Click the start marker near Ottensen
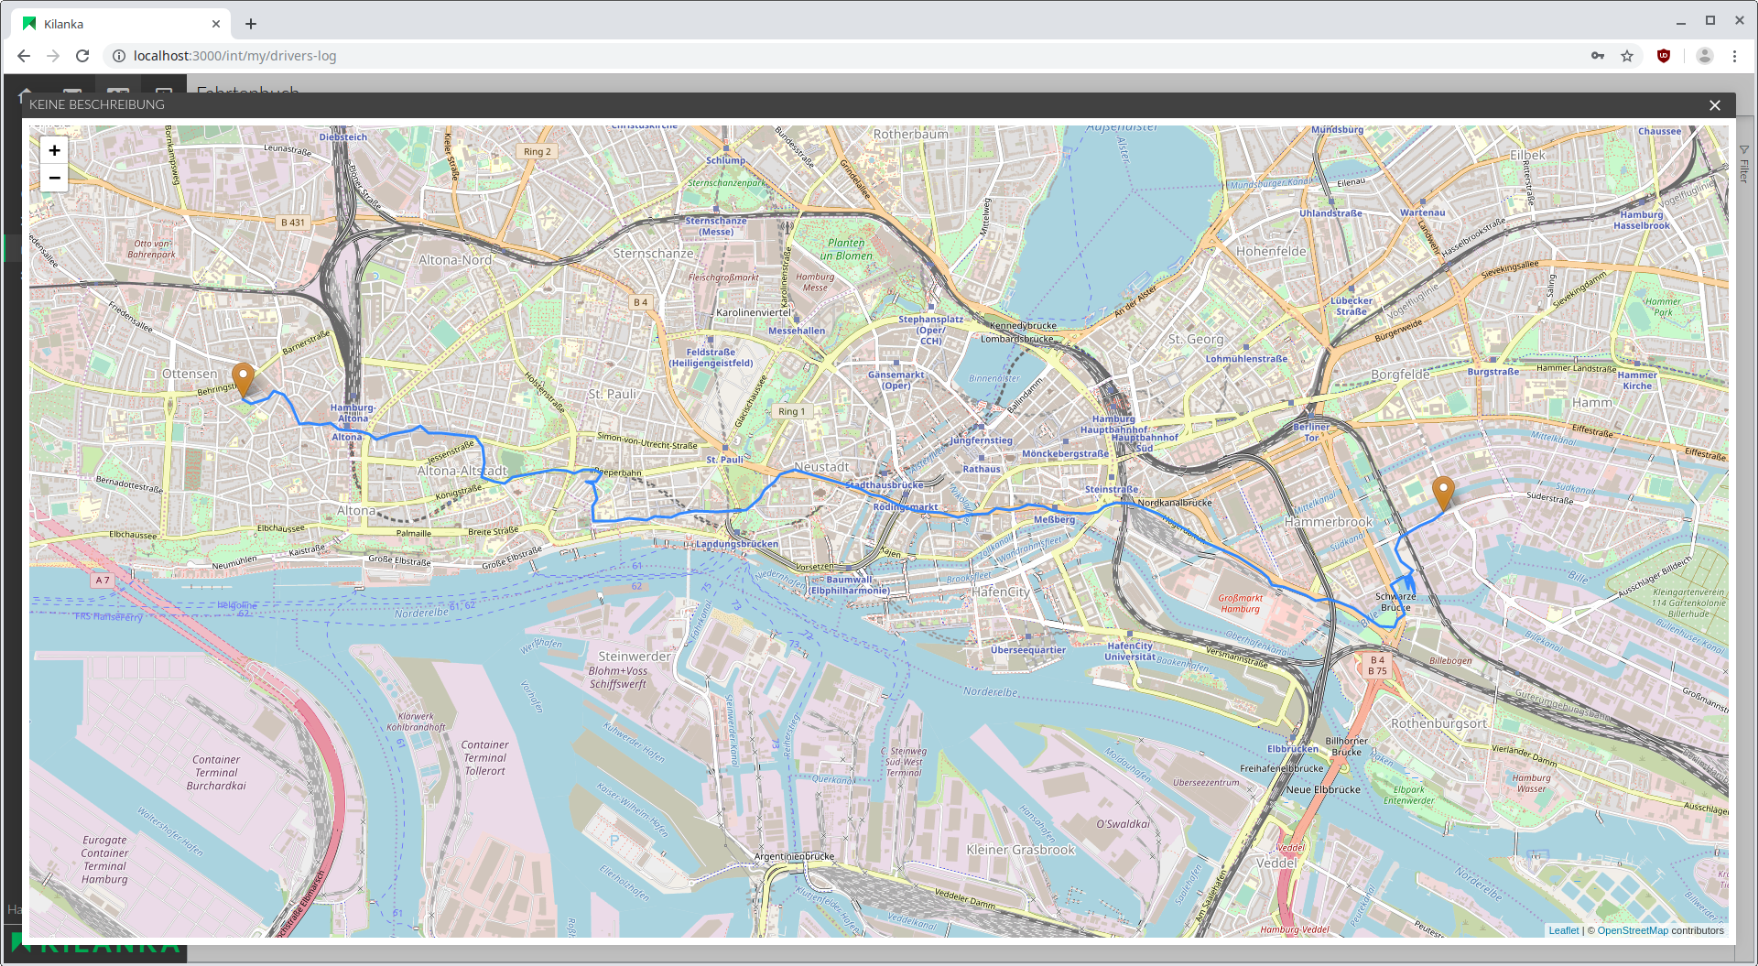The image size is (1758, 966). (242, 380)
